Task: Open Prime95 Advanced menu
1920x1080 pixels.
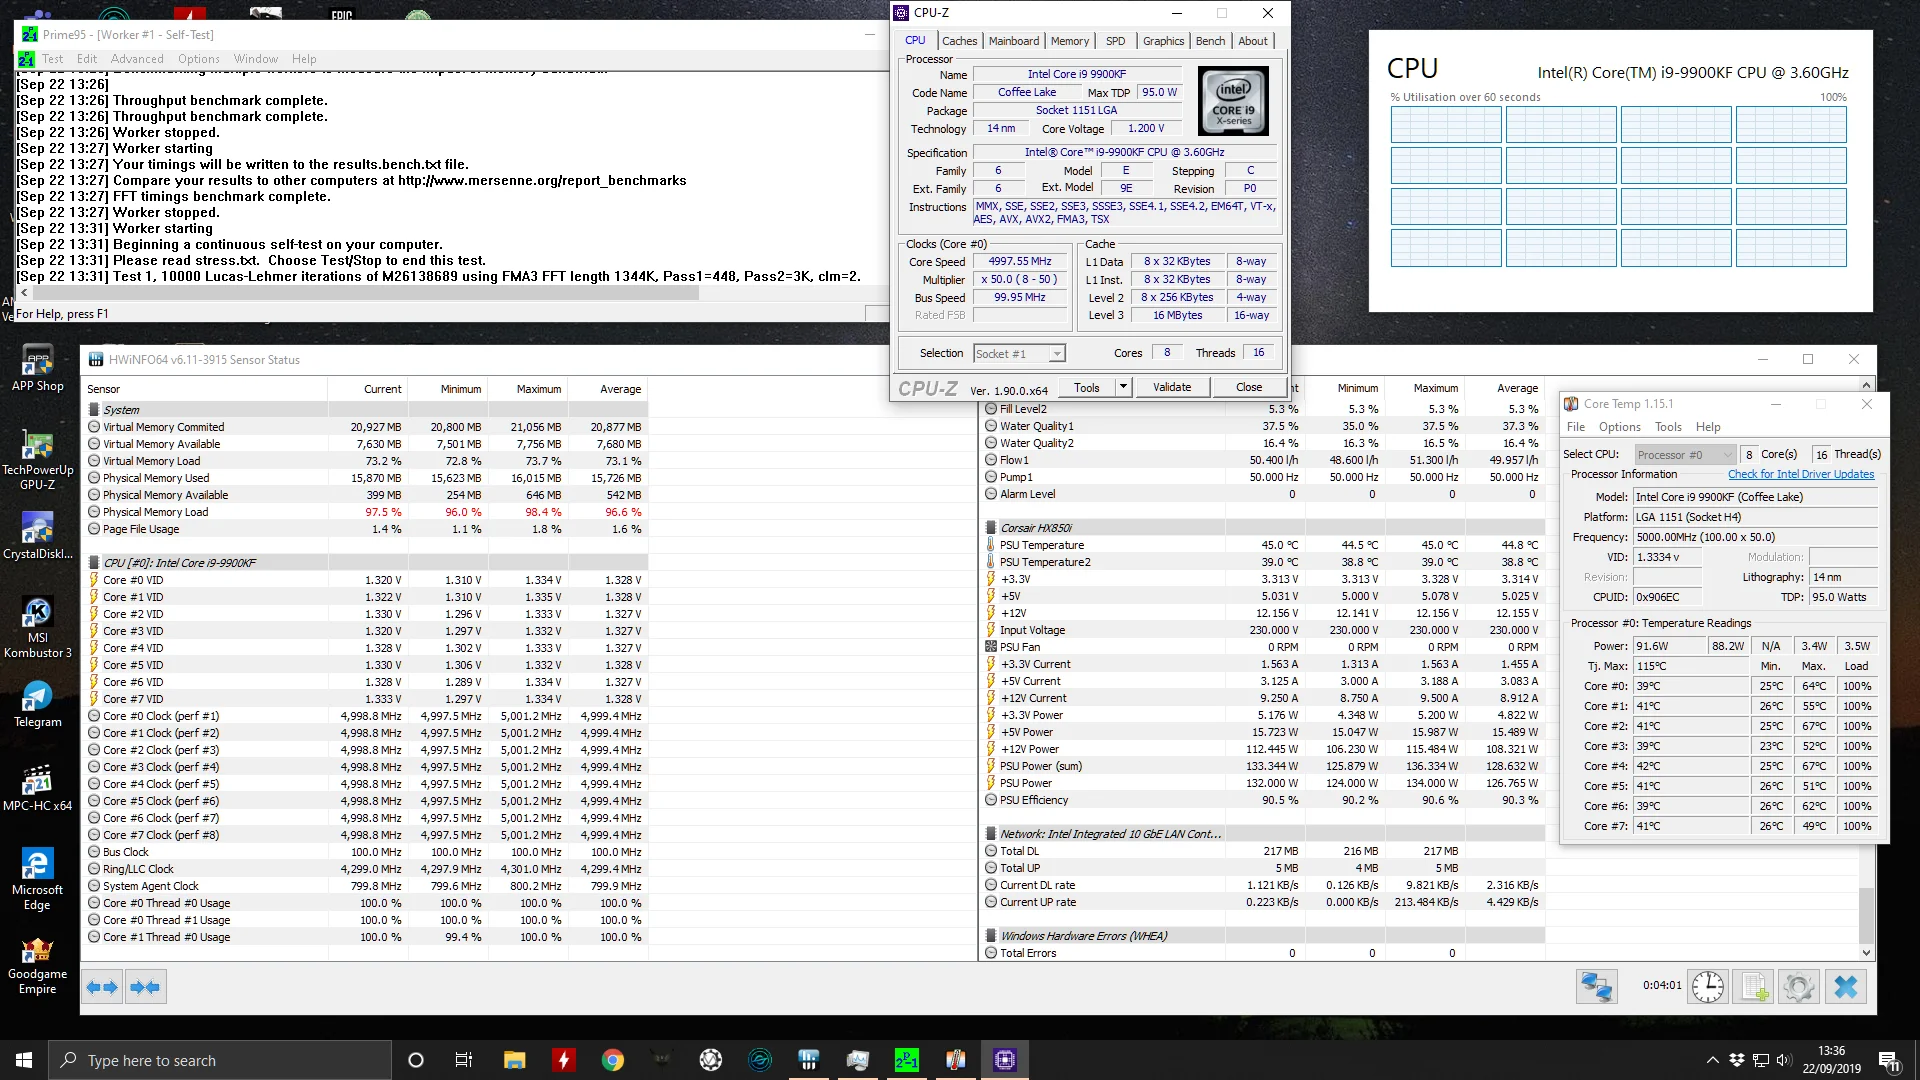Action: (137, 59)
